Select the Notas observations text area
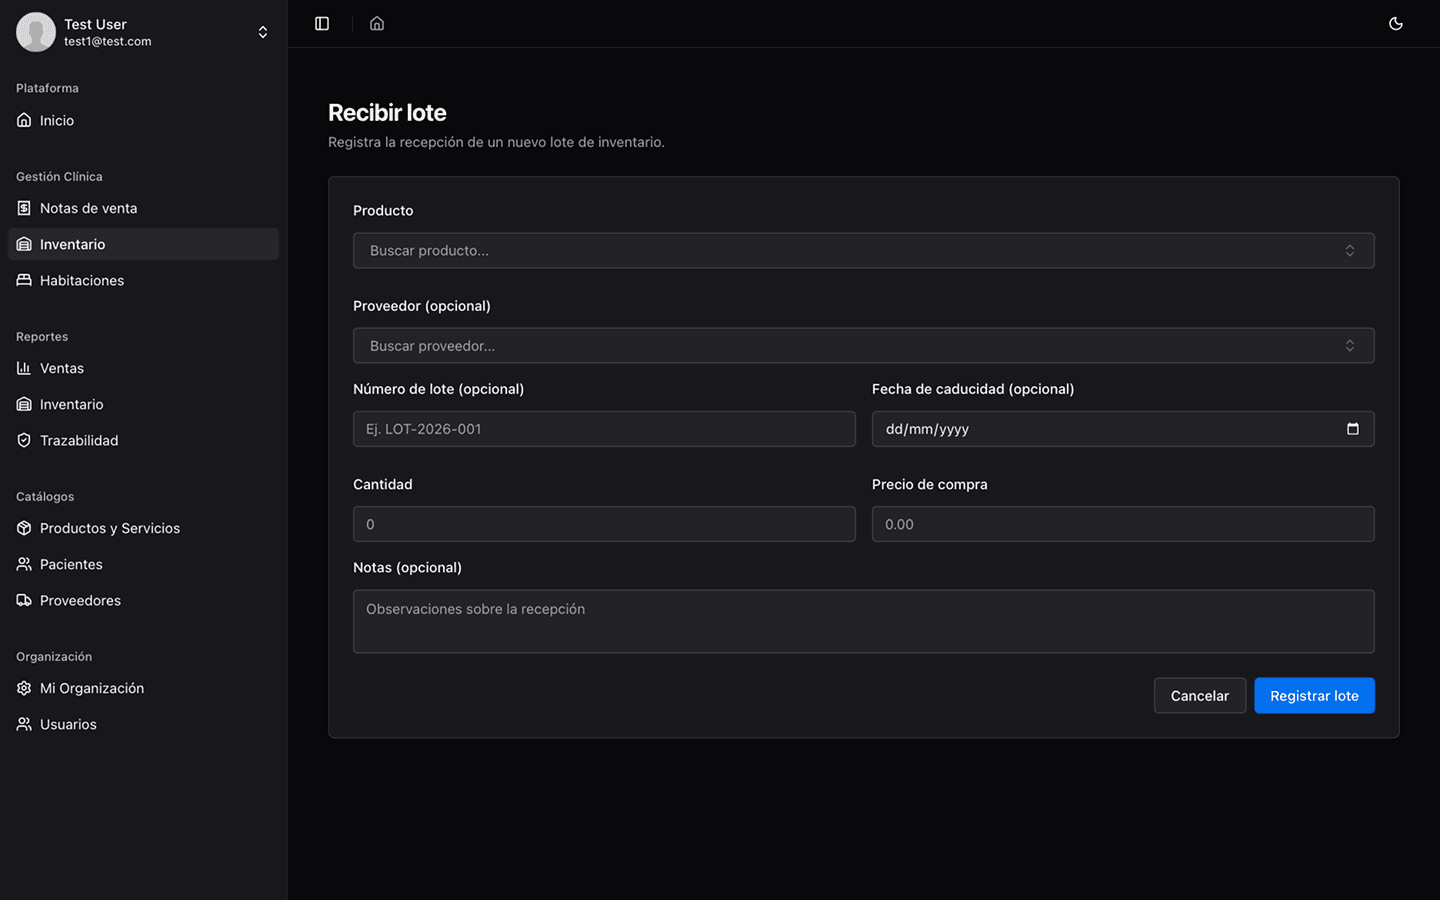 863,621
